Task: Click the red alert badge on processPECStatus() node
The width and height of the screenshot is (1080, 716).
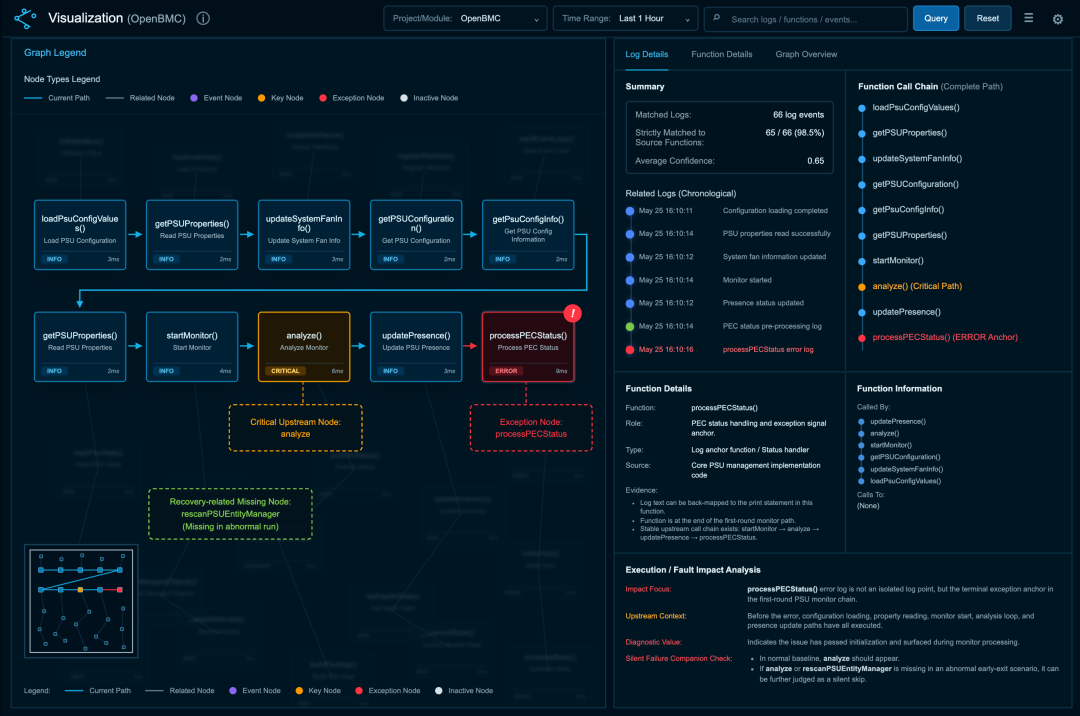Action: [x=572, y=313]
